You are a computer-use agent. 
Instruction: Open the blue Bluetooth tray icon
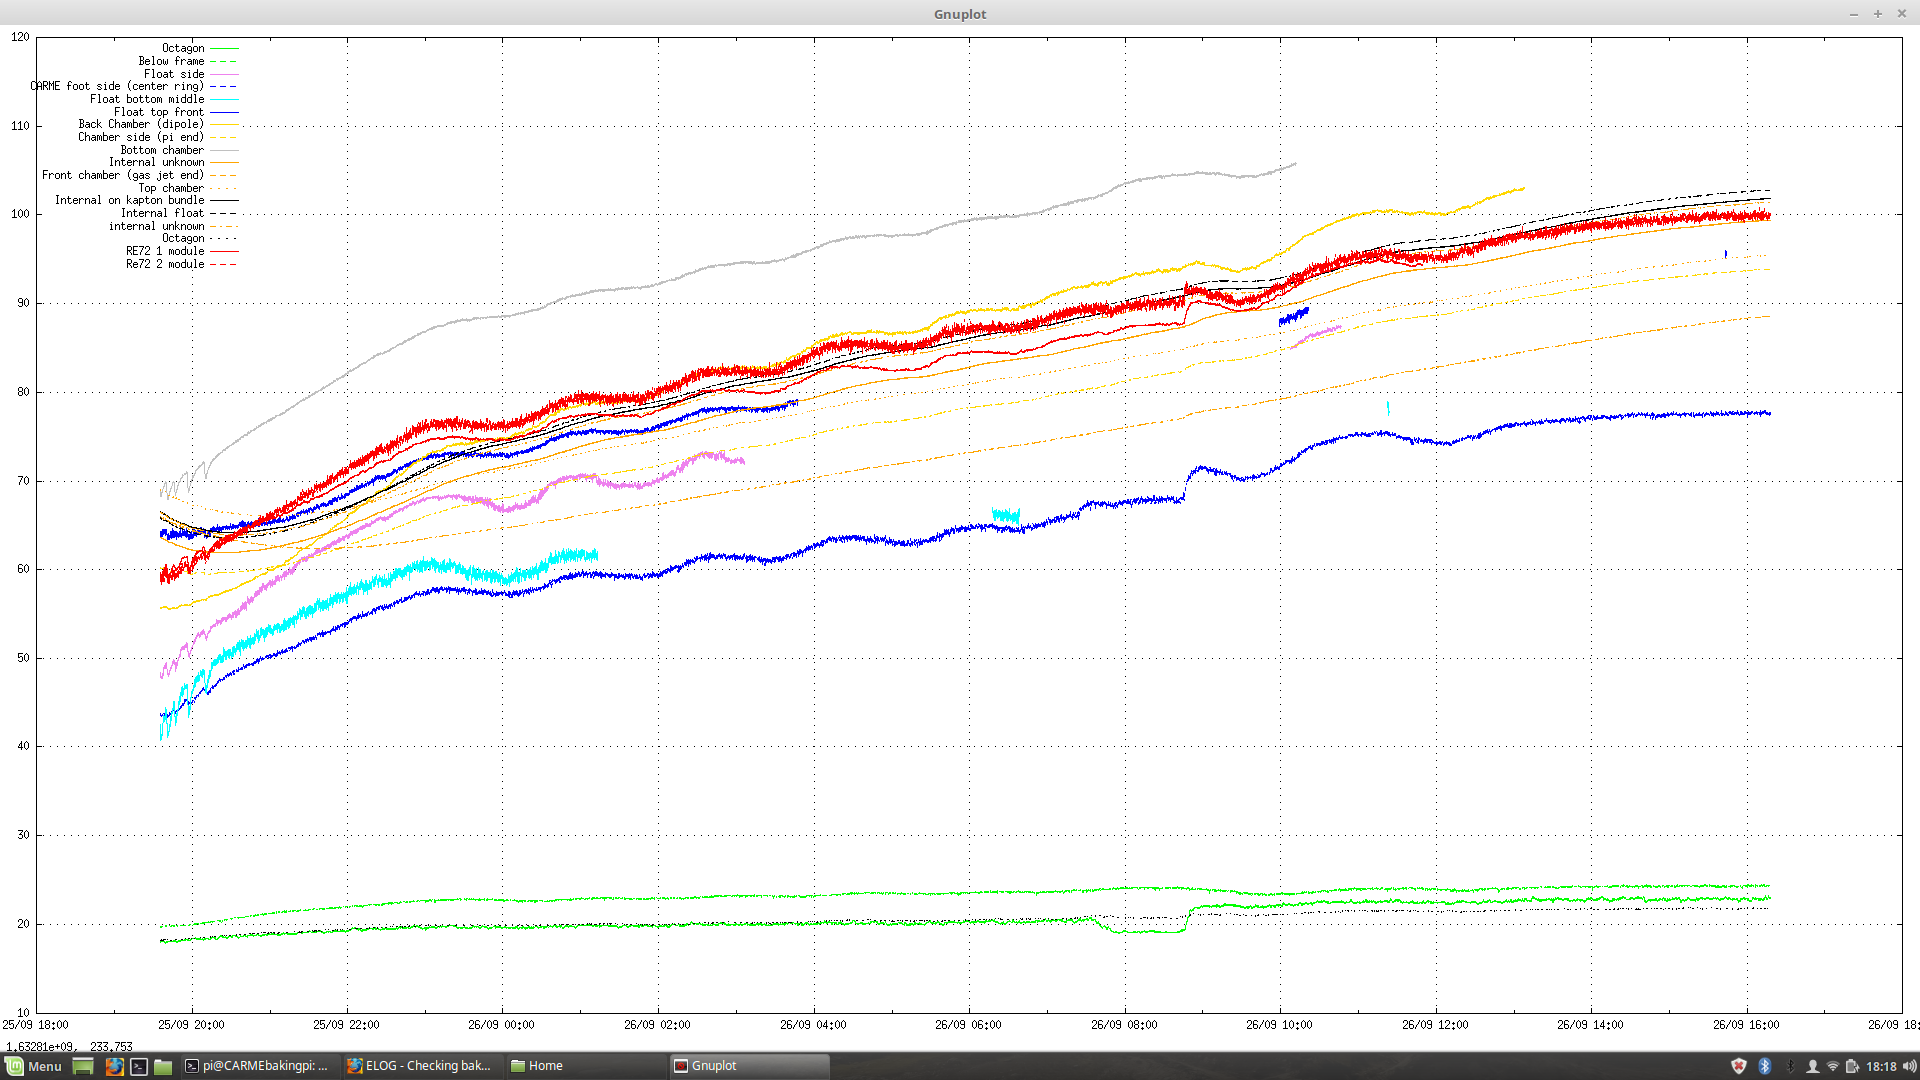pos(1765,1066)
